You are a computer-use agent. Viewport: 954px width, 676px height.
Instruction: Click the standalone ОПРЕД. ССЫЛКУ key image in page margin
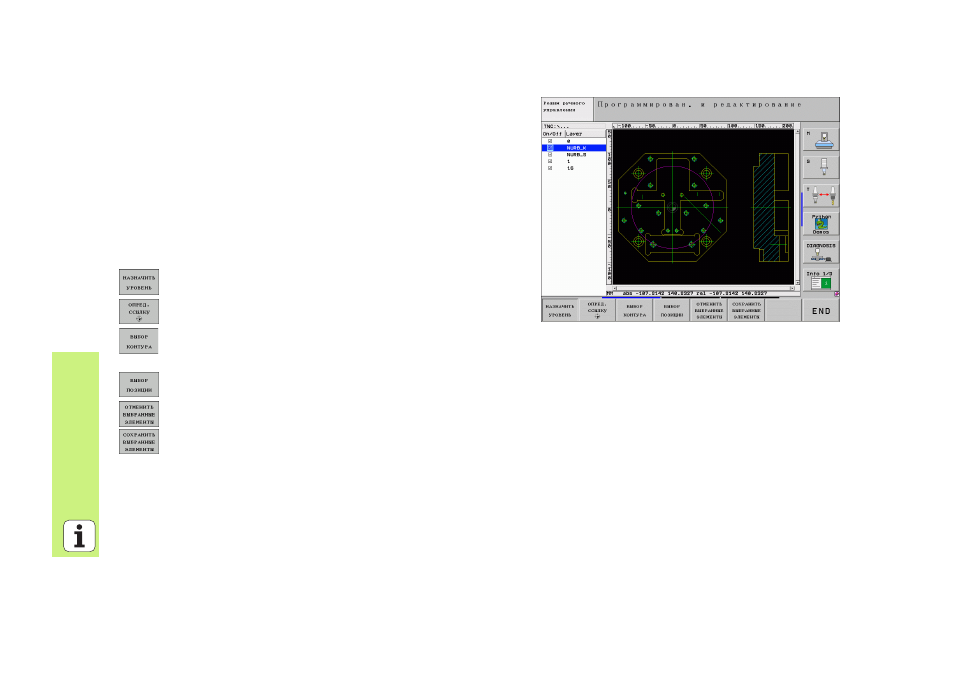[x=139, y=312]
